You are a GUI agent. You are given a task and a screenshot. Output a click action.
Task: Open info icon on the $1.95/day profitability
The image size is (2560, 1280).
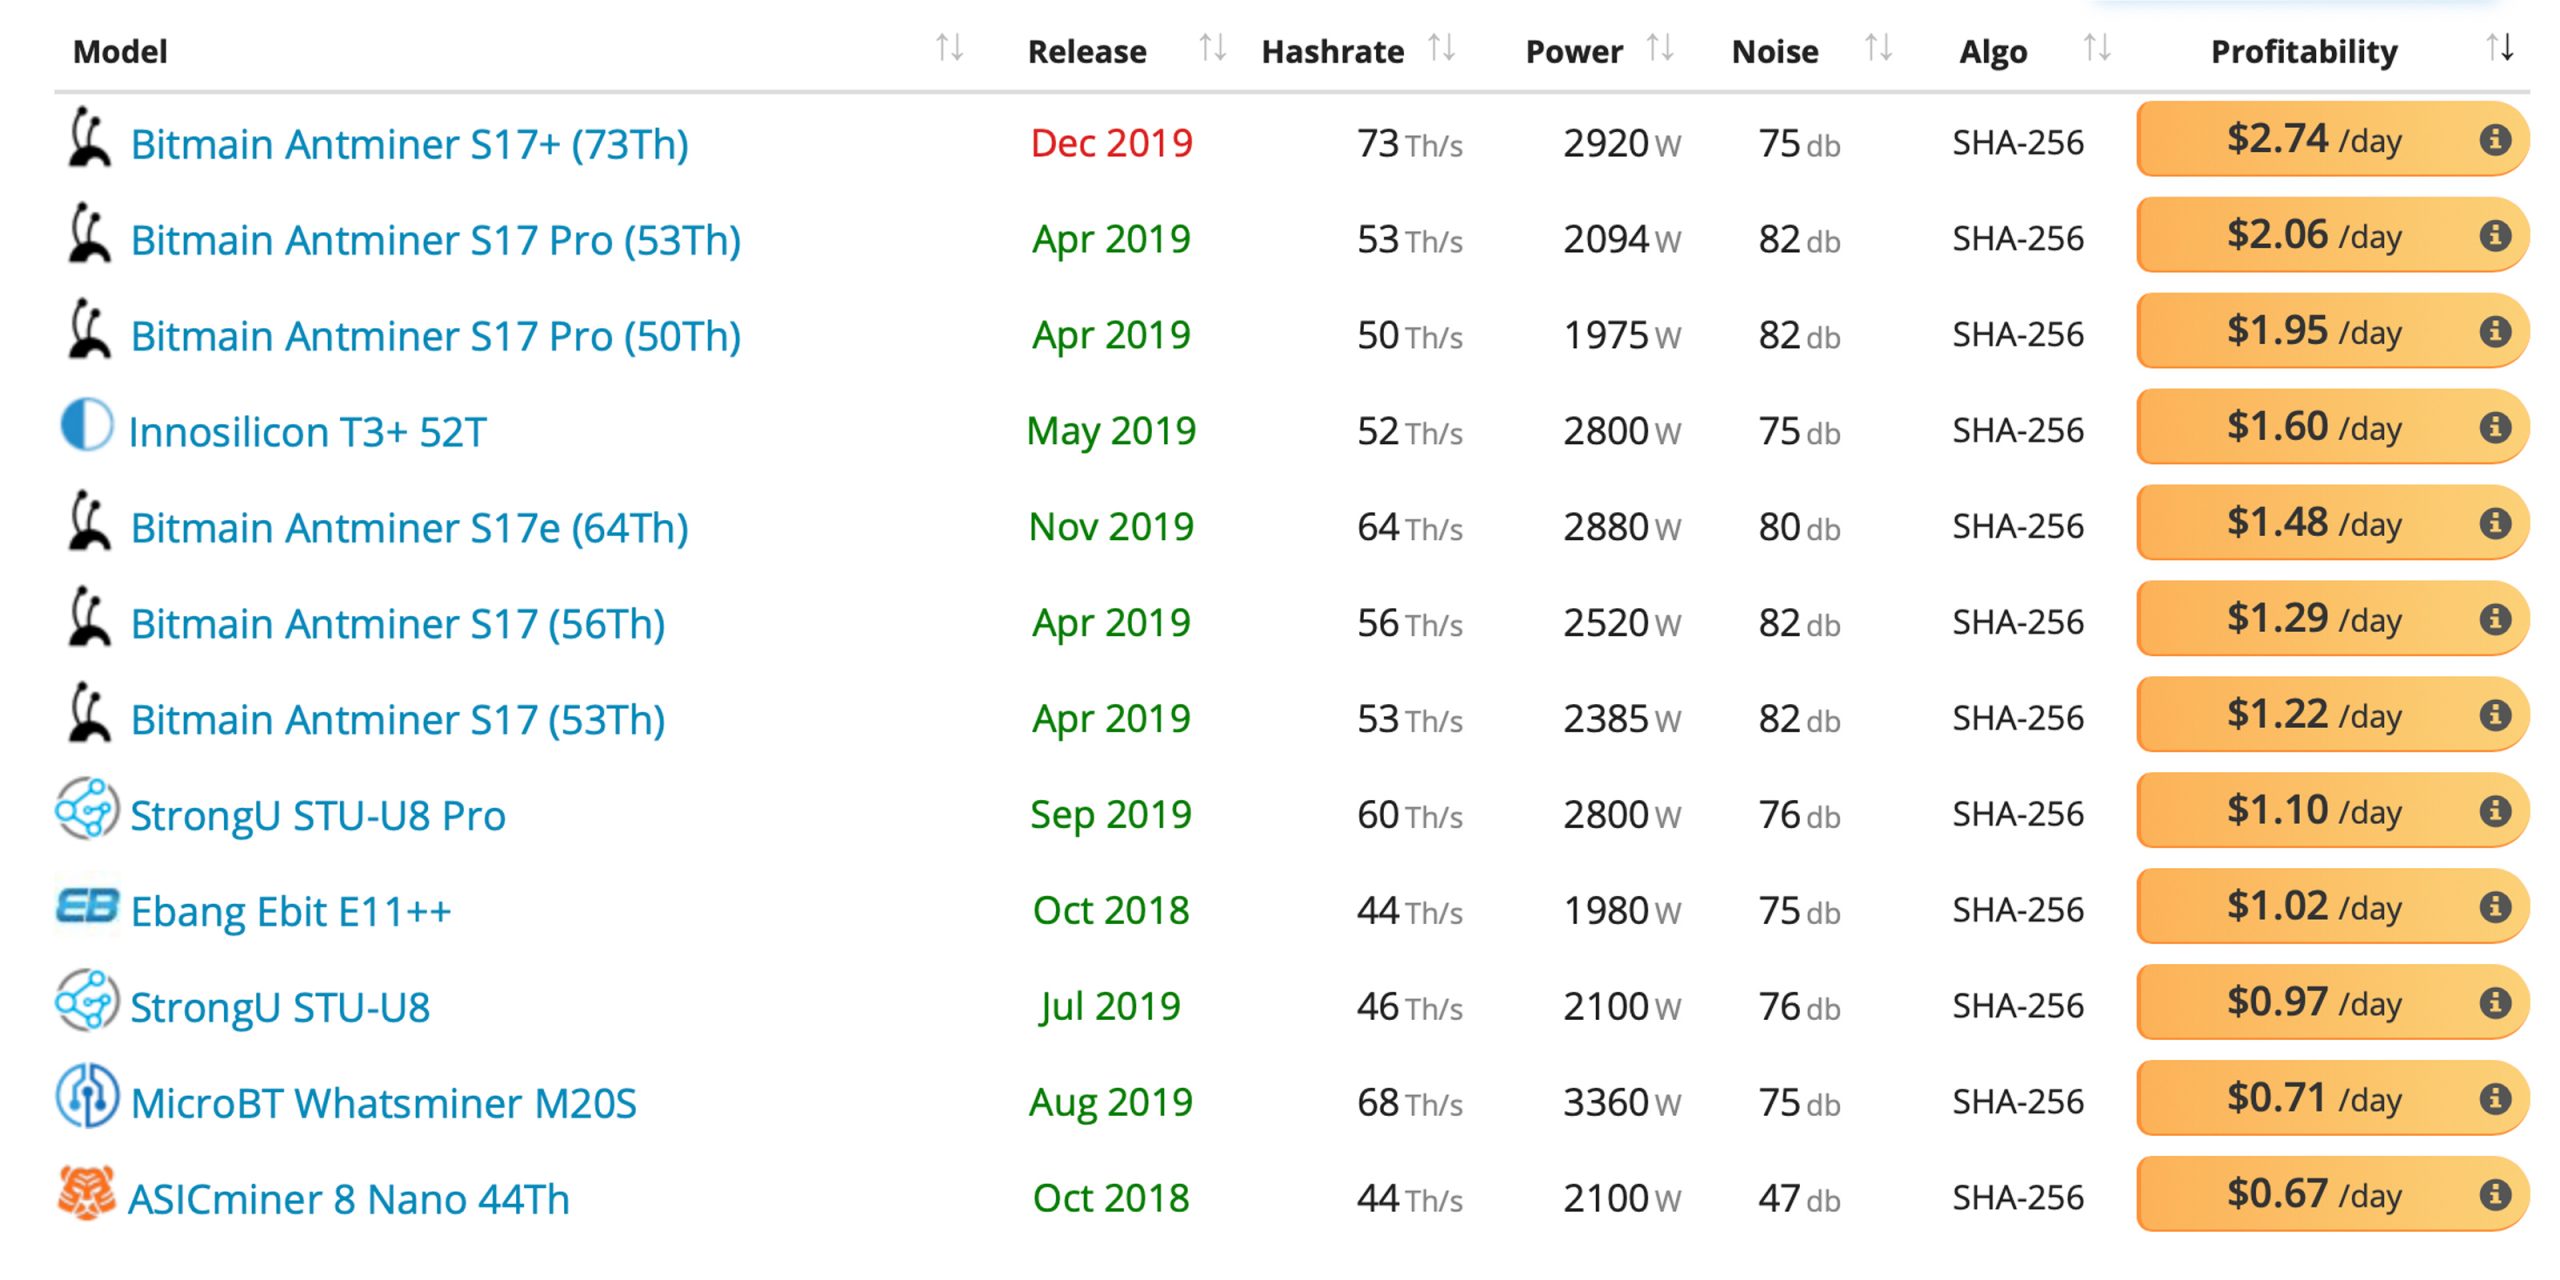click(2495, 331)
